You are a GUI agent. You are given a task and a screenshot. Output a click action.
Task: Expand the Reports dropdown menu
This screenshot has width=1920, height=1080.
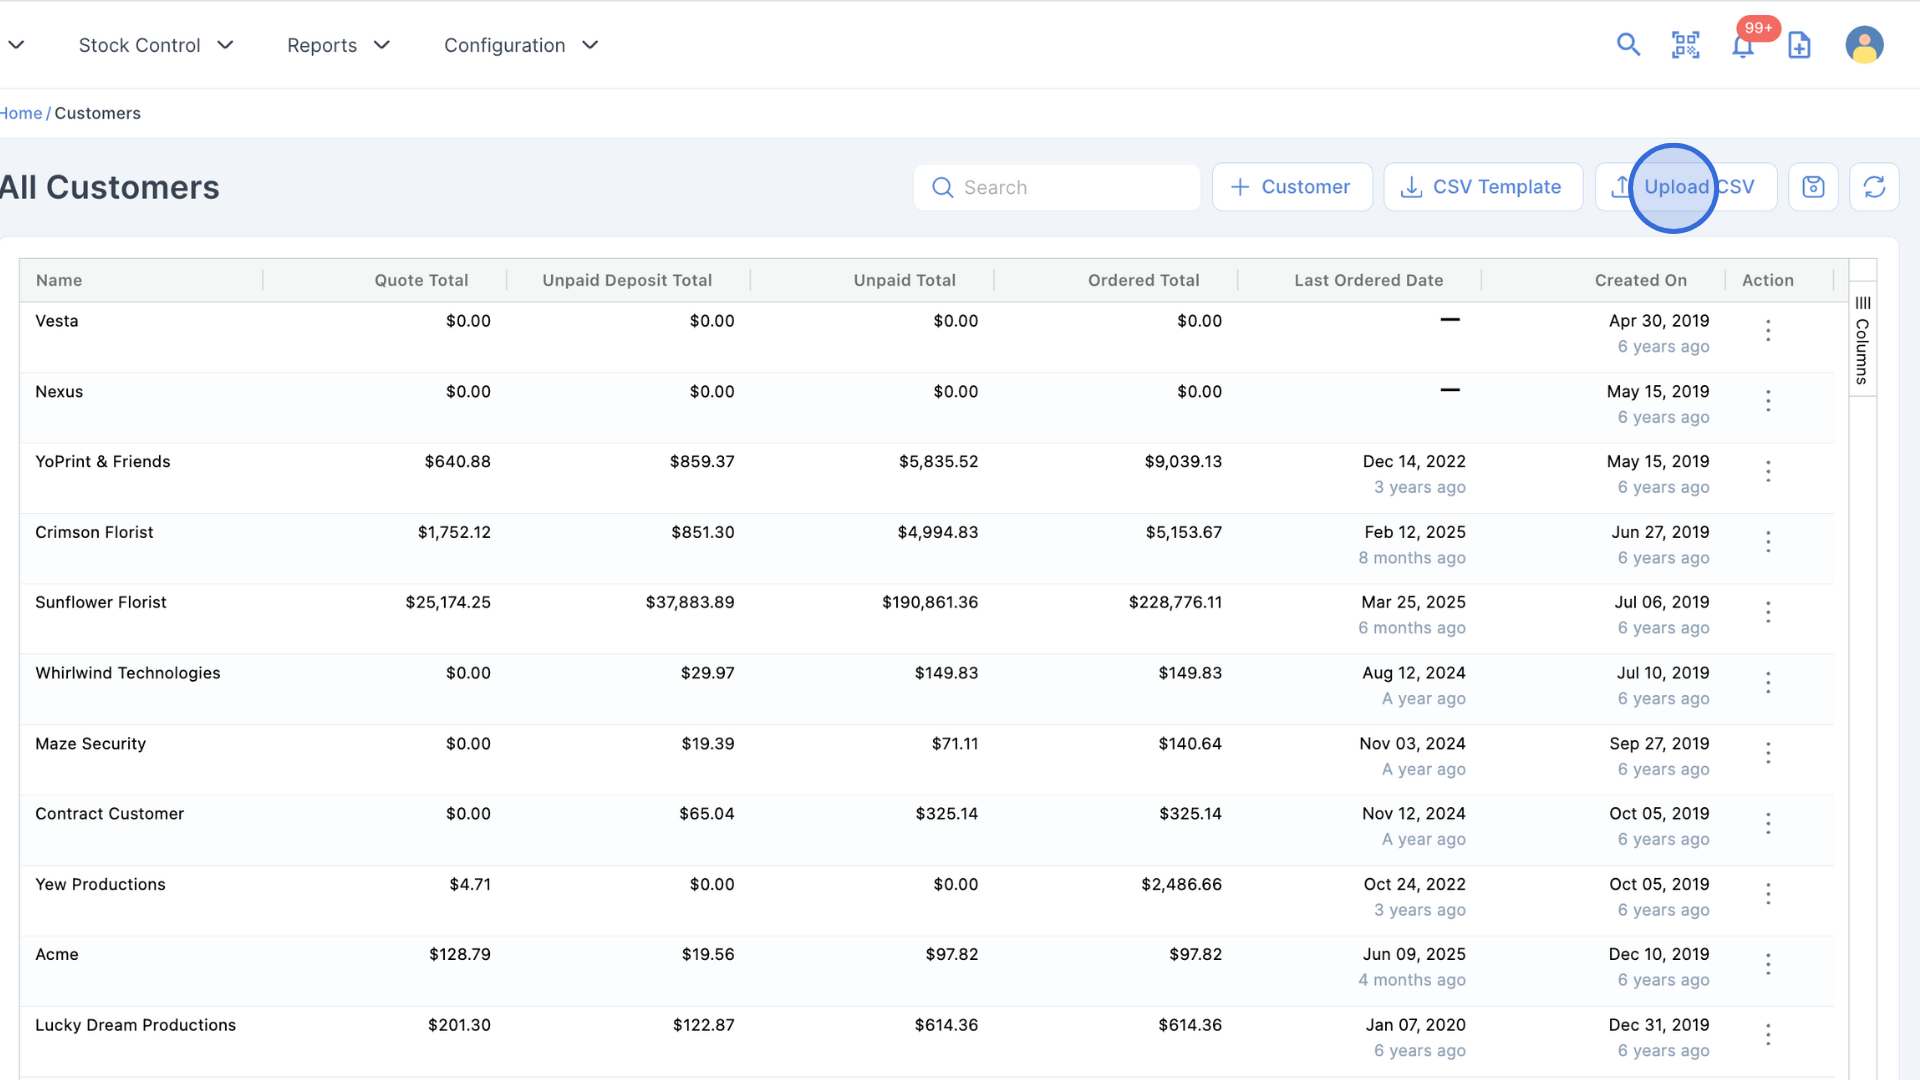coord(338,45)
